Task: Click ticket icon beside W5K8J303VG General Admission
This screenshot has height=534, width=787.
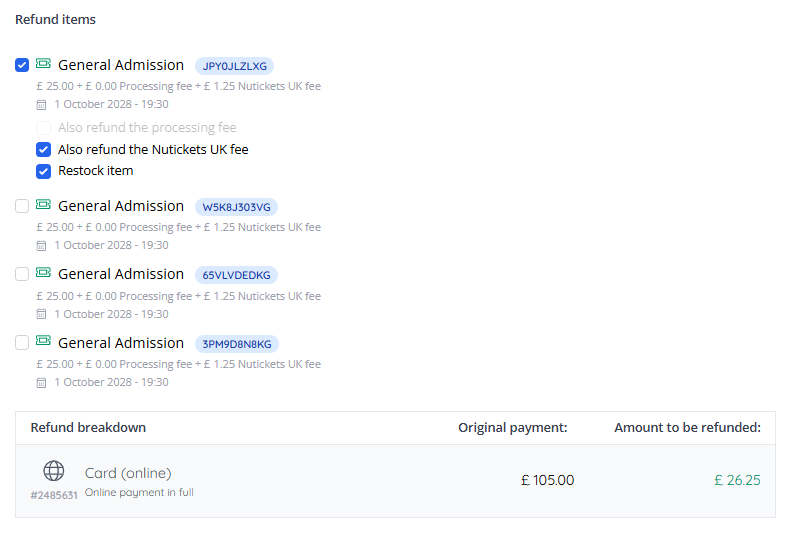Action: (x=43, y=205)
